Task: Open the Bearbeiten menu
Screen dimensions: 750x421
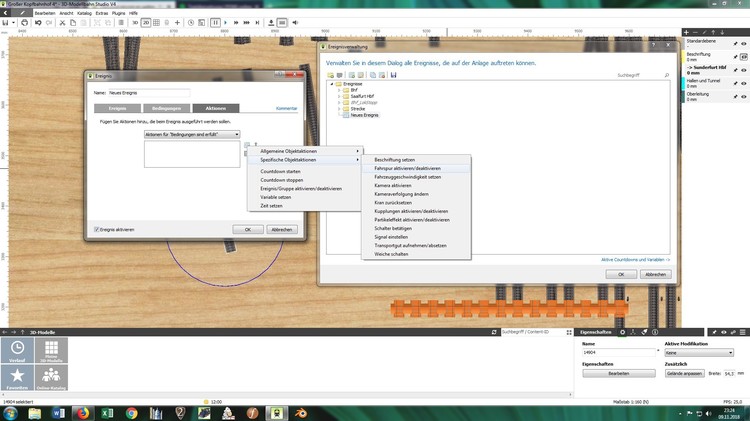Action: pyautogui.click(x=45, y=13)
